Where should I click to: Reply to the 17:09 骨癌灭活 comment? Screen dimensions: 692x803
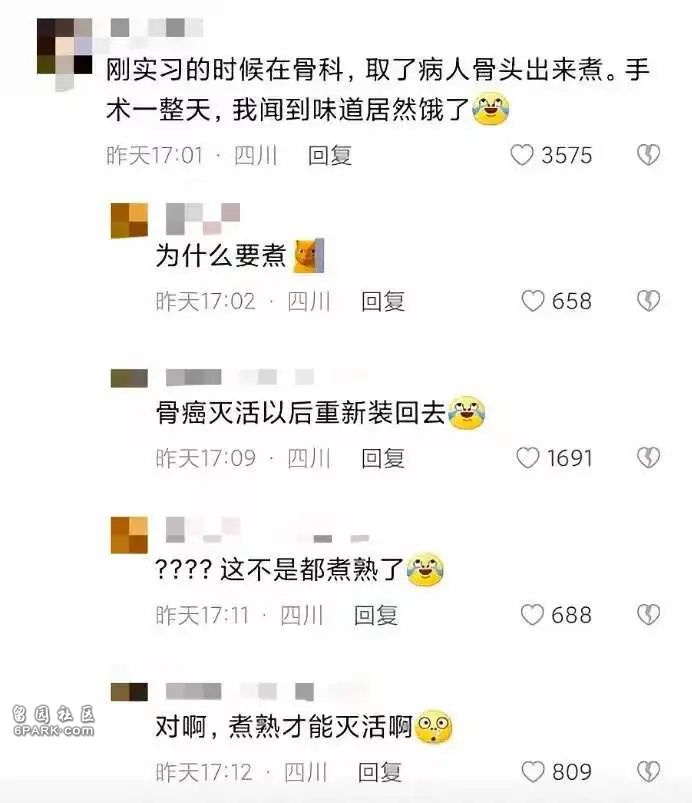383,458
